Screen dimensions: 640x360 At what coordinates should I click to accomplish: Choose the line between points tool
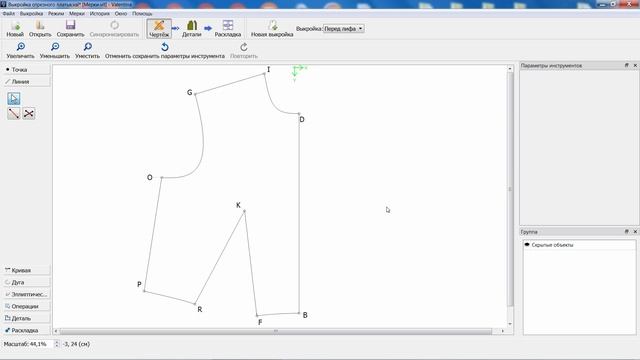[x=13, y=113]
